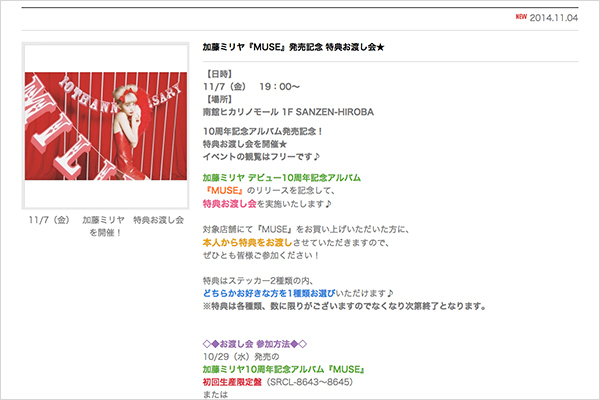Click the 【日時】 heading
The width and height of the screenshot is (600, 400).
220,74
